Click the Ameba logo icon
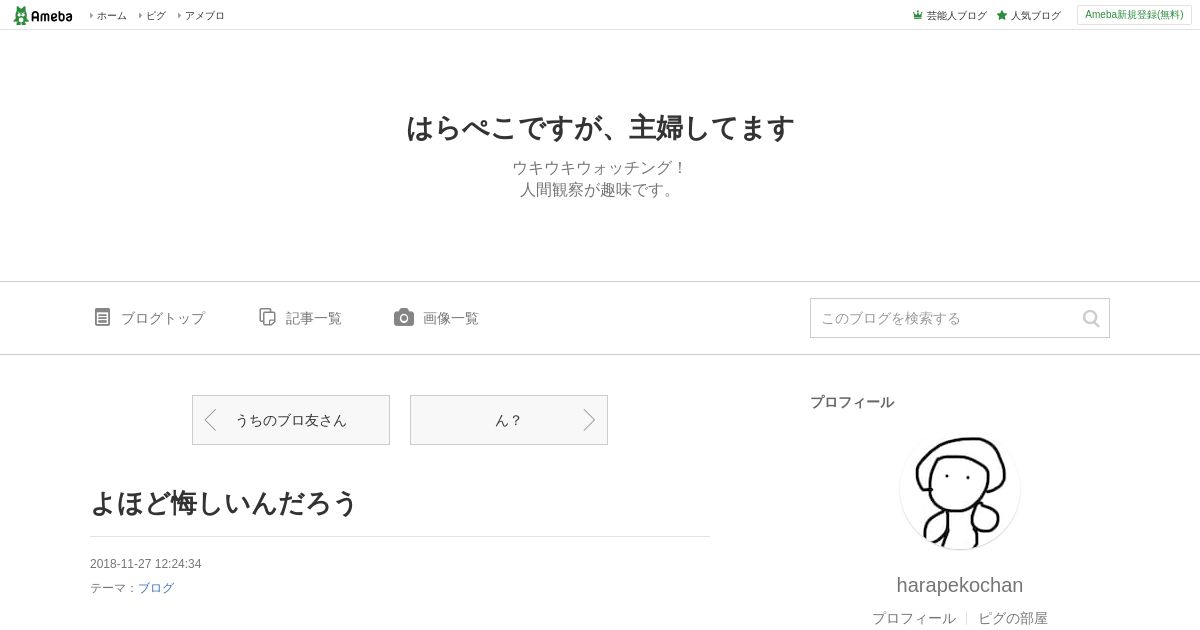Viewport: 1200px width, 630px height. click(x=43, y=15)
